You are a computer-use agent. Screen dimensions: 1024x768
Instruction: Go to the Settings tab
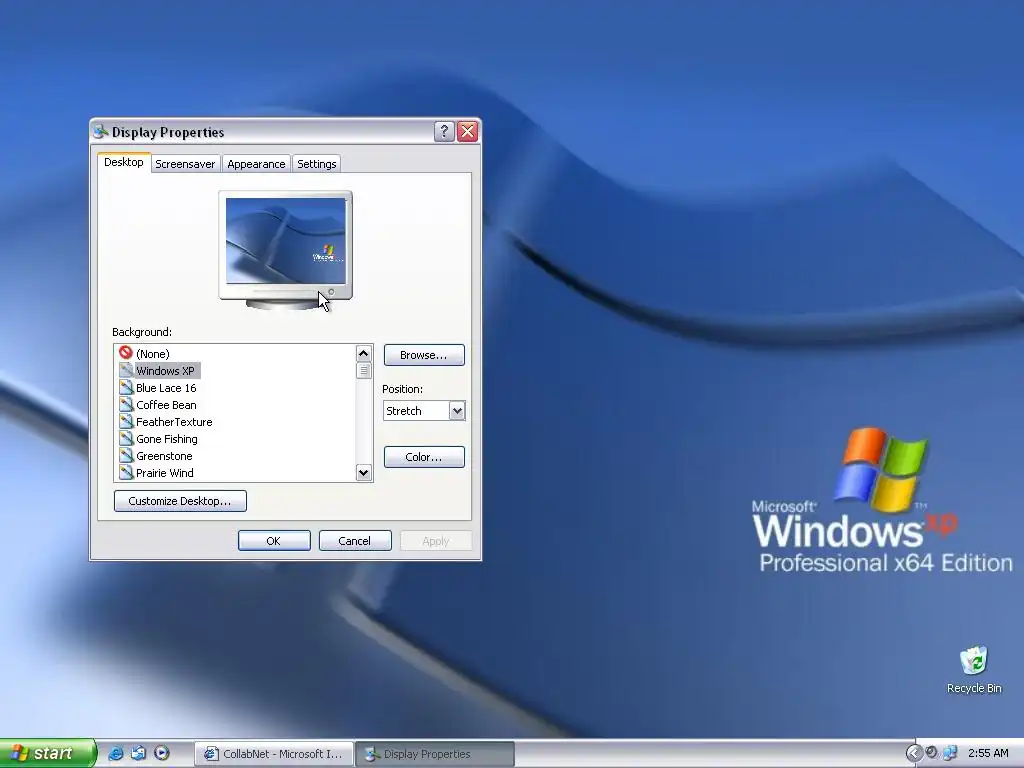click(317, 164)
